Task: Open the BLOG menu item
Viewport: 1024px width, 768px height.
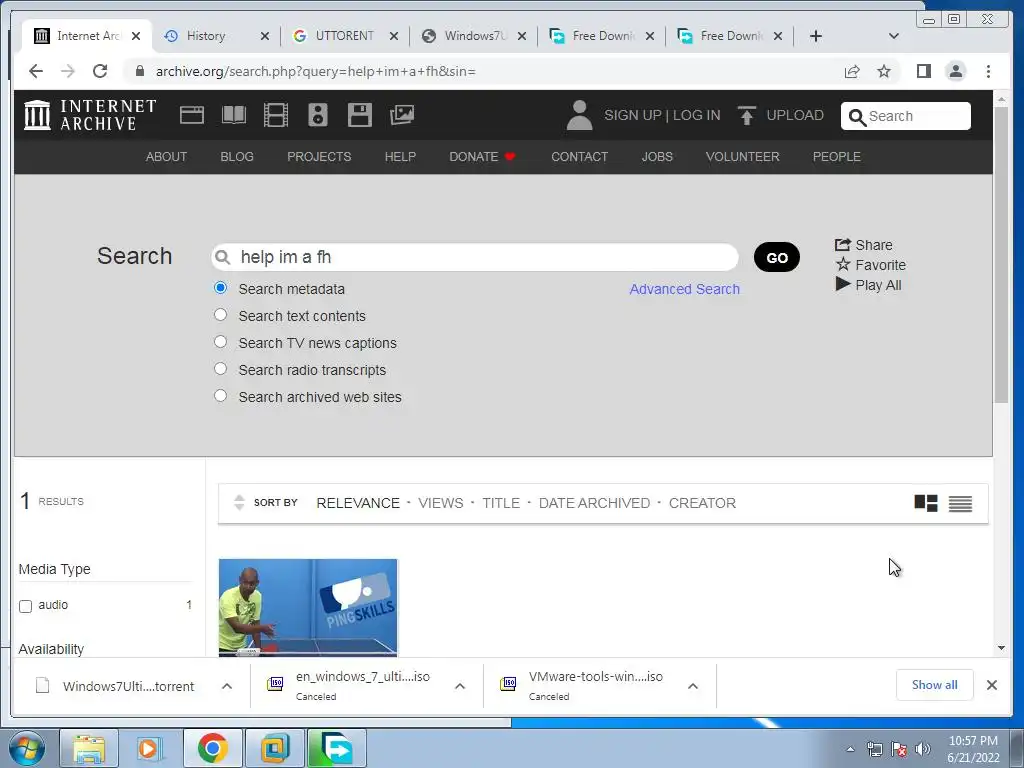Action: 237,157
